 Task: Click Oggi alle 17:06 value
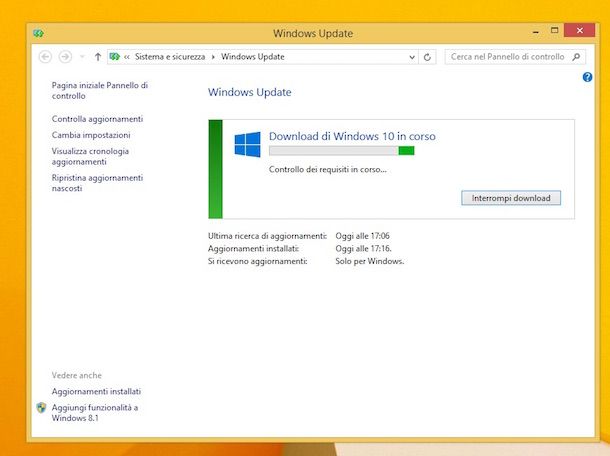363,236
